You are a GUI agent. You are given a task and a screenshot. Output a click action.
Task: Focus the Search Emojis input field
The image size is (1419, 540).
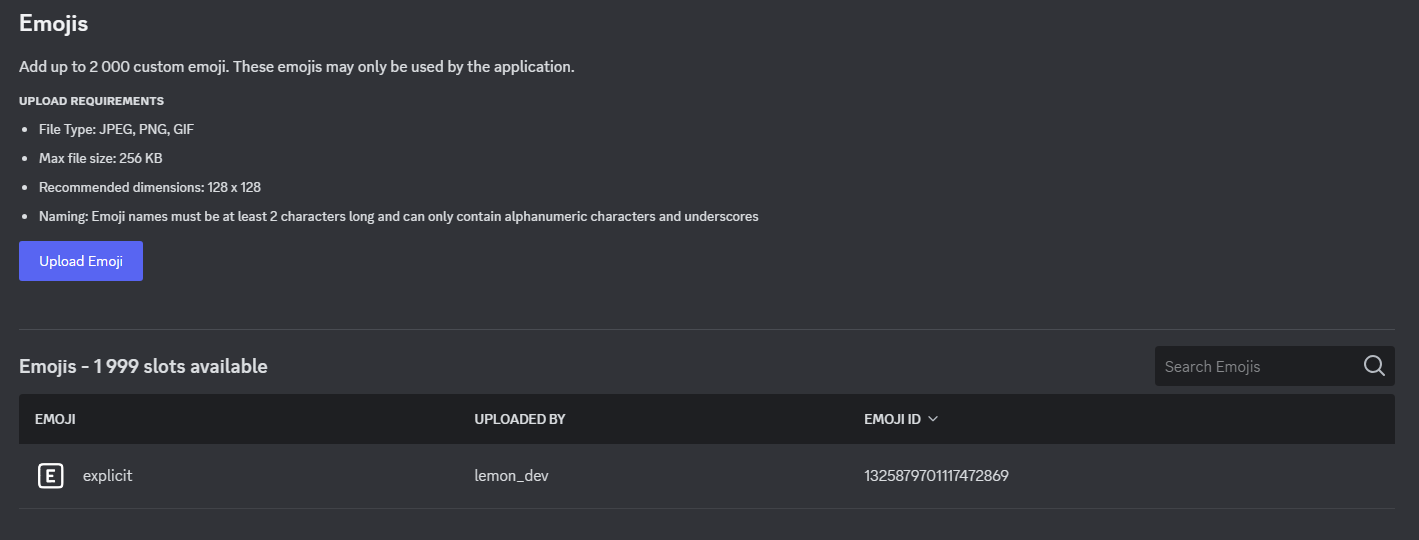coord(1255,366)
